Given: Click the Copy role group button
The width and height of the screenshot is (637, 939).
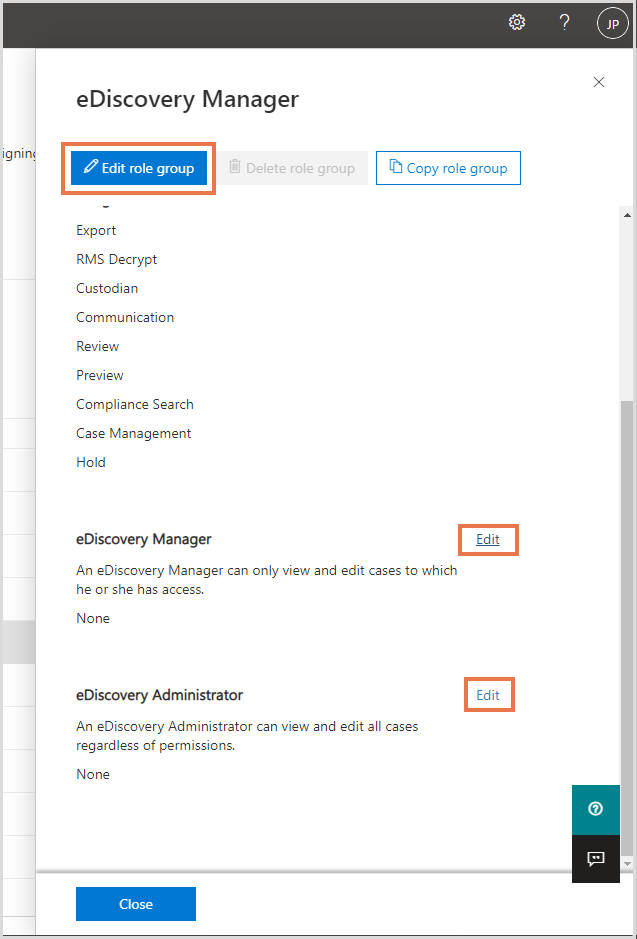Looking at the screenshot, I should (448, 168).
